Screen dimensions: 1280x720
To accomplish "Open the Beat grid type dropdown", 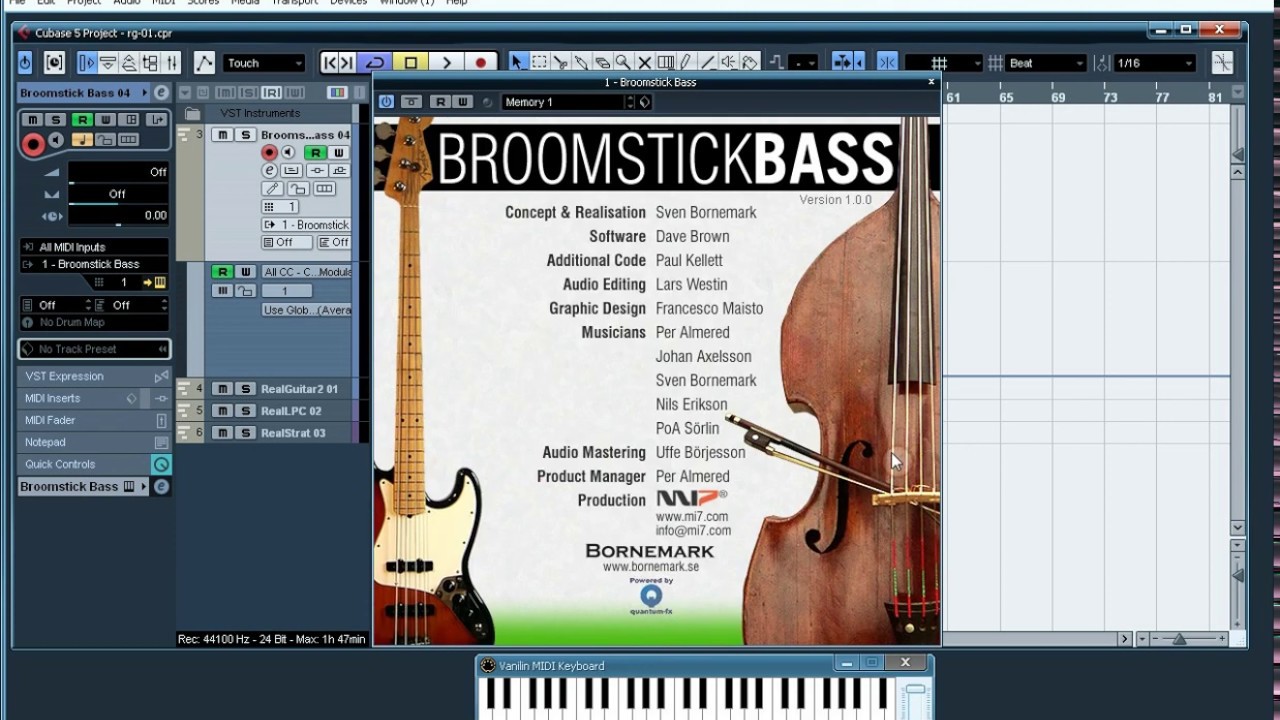I will point(1045,63).
